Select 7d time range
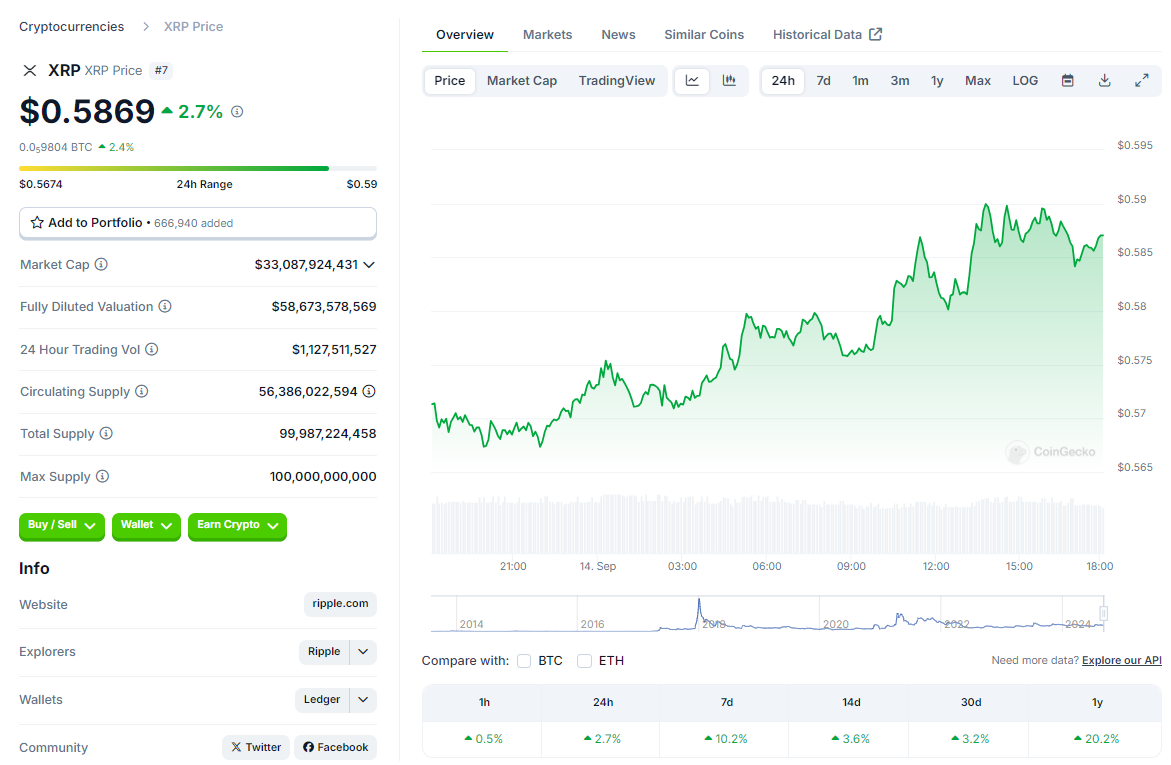Screen dimensions: 1171x765 click(x=824, y=81)
